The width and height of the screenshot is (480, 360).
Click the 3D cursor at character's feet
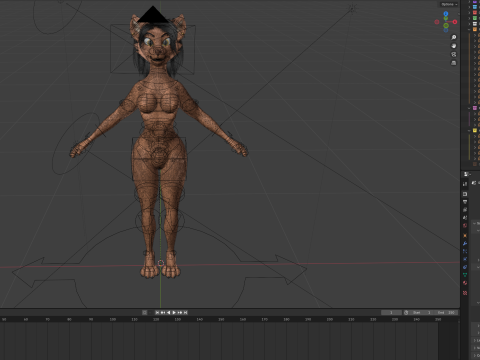(x=161, y=263)
